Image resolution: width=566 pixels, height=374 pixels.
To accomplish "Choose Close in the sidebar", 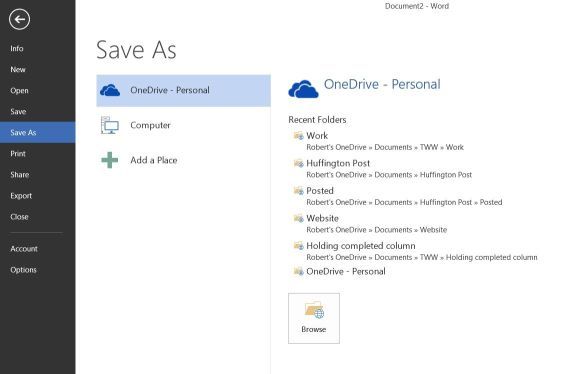I will pos(19,217).
